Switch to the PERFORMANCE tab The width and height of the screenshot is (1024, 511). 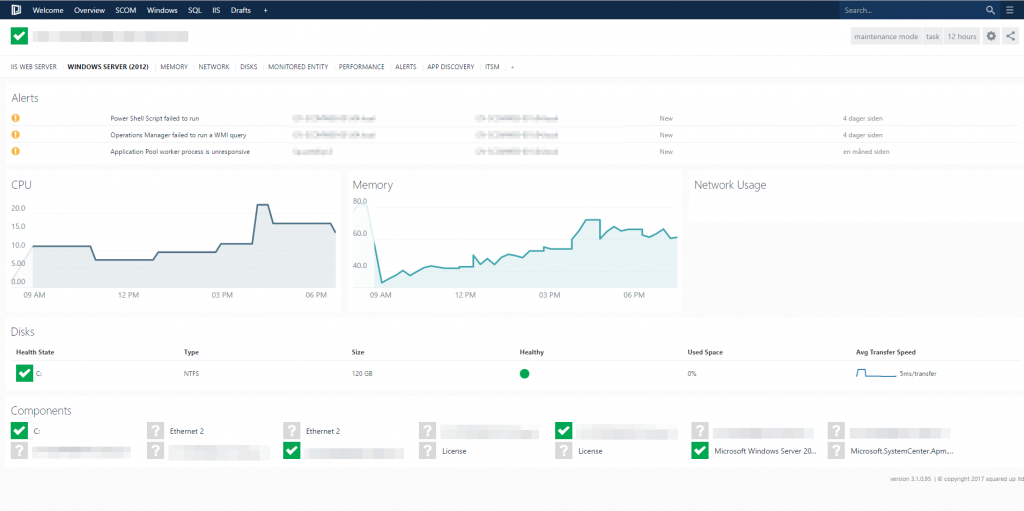point(361,67)
